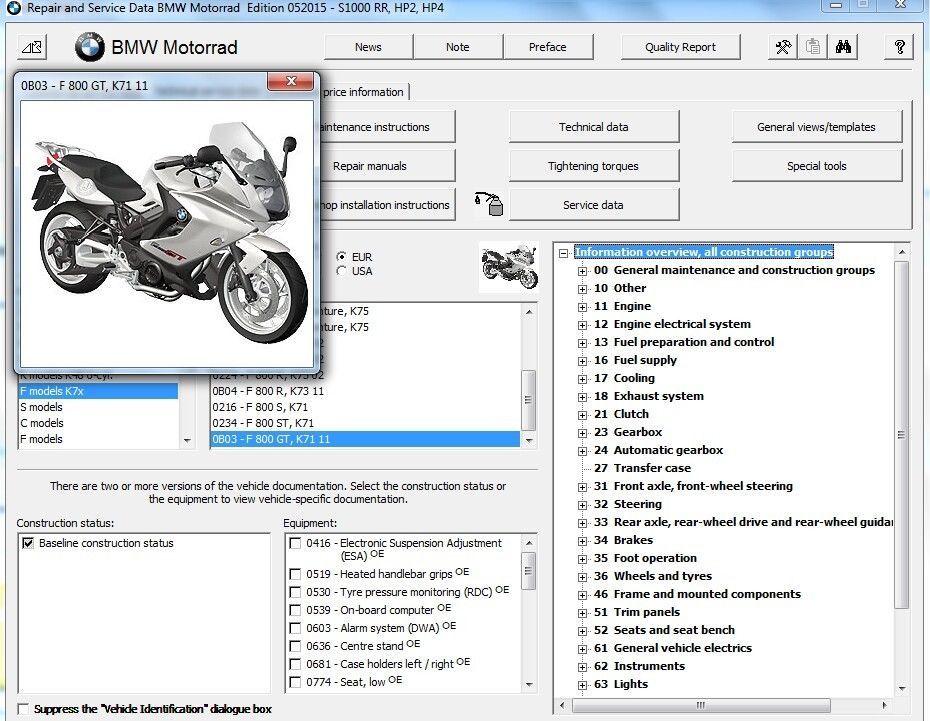Expand the 63 Lights node
930x721 pixels.
[582, 685]
